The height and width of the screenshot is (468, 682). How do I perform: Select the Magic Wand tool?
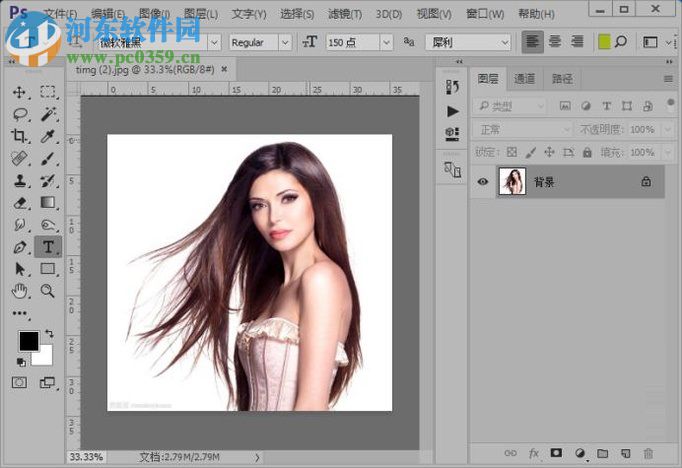click(48, 114)
